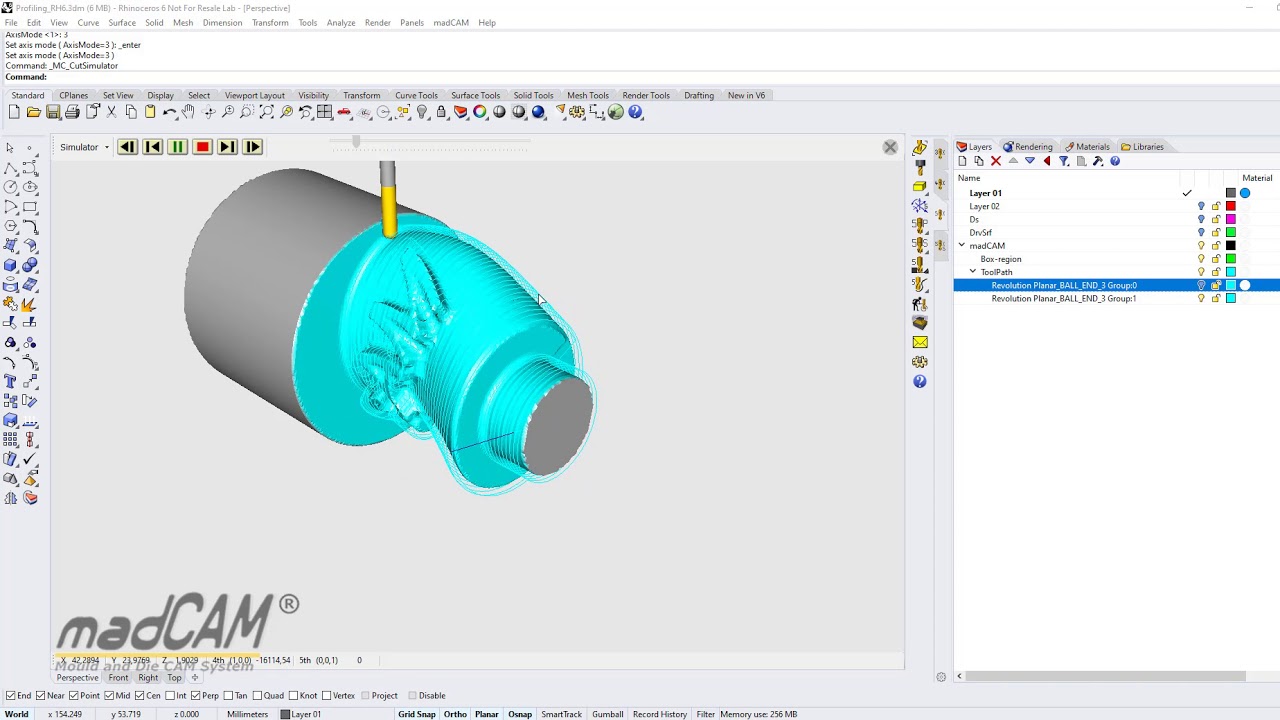Open Layers panel tools hammer icon
1280x720 pixels.
[1098, 161]
